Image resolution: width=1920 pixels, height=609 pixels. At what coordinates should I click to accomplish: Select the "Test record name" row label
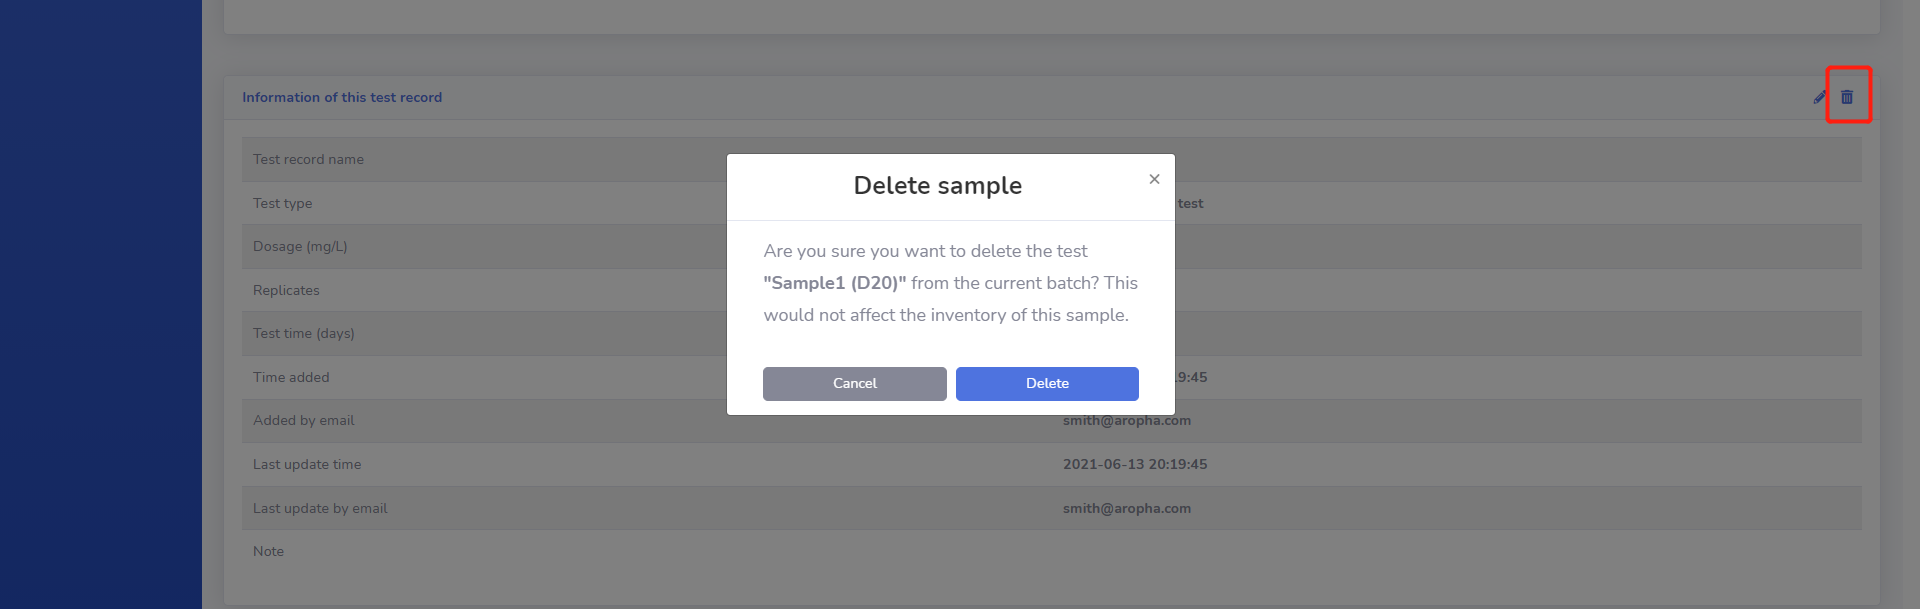tap(308, 160)
